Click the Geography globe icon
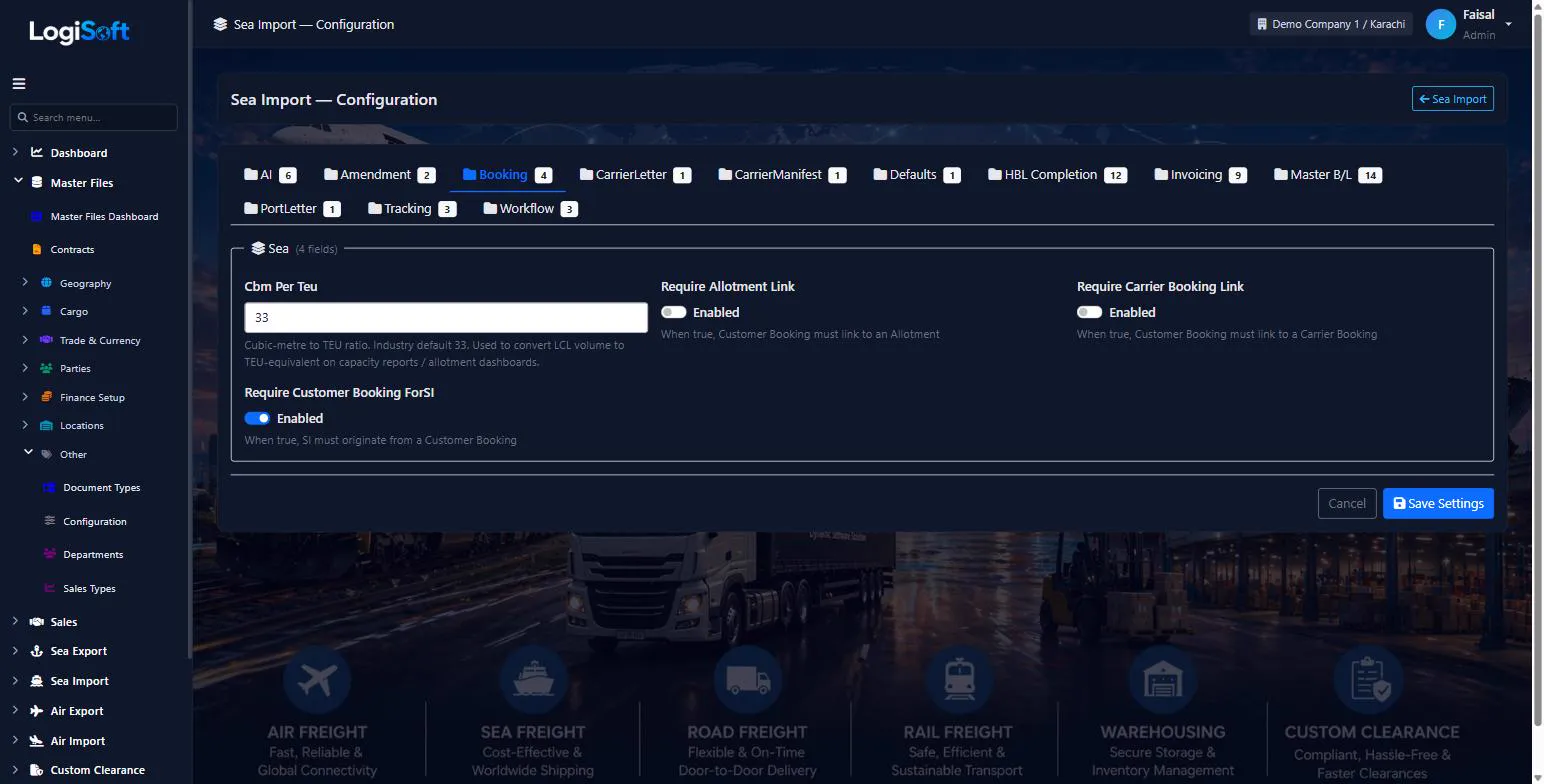Screen dimensions: 1544x784 click(46, 283)
